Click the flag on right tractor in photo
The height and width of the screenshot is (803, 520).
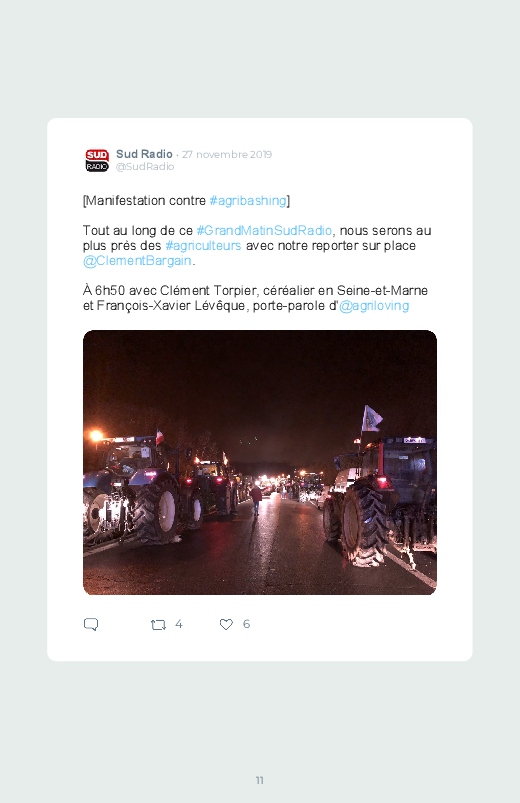tap(371, 419)
